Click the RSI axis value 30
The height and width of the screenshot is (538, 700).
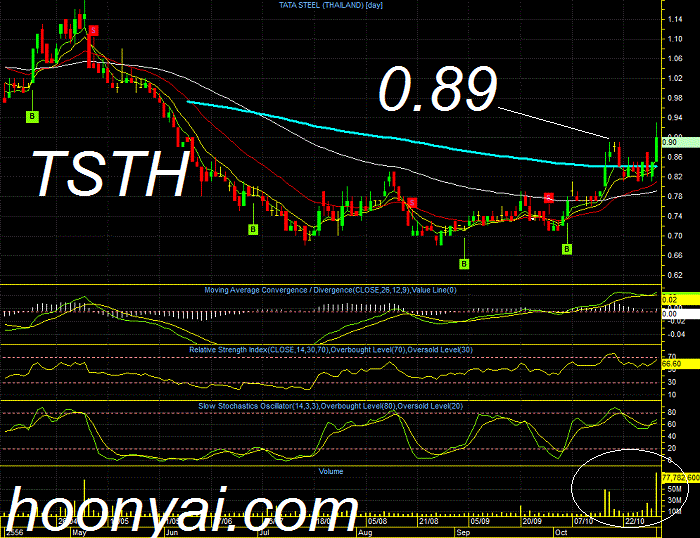(672, 383)
